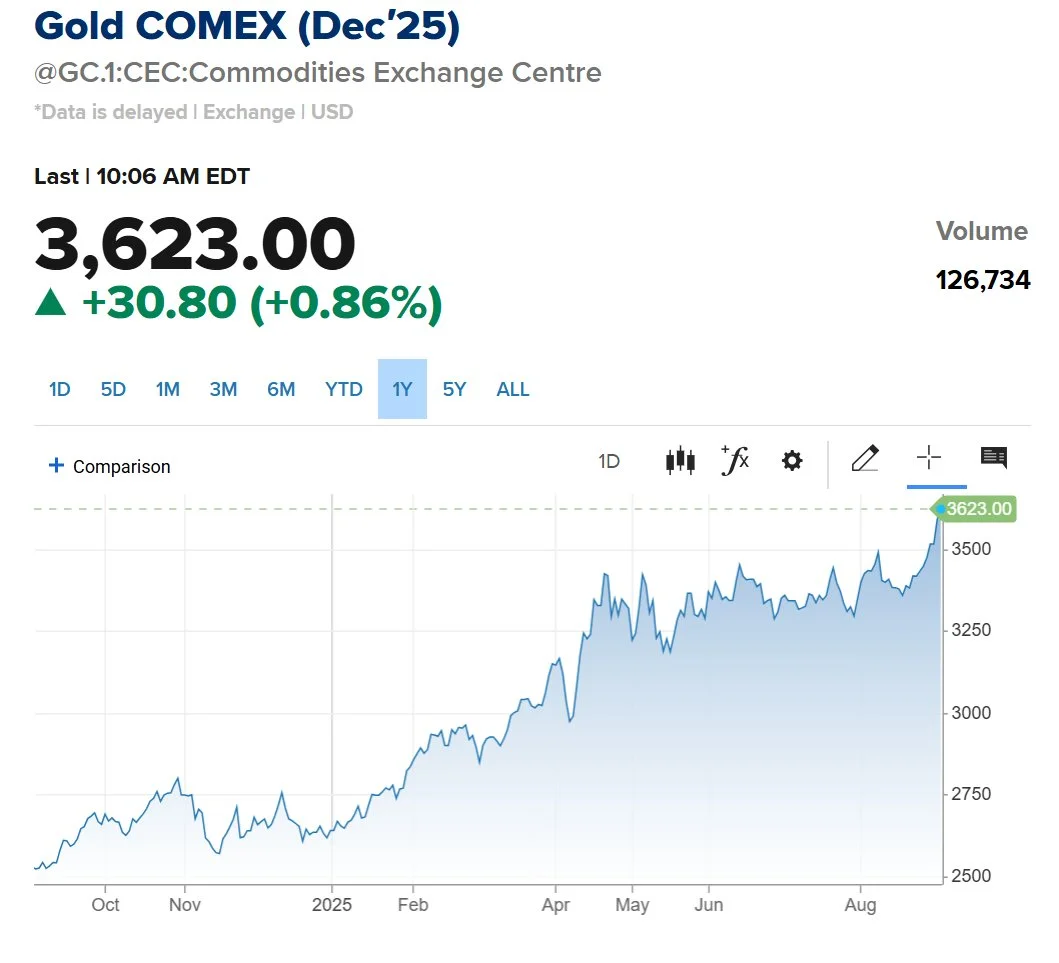Screen dimensions: 1059x963
Task: Open the 1D interval dropdown
Action: pyautogui.click(x=609, y=460)
